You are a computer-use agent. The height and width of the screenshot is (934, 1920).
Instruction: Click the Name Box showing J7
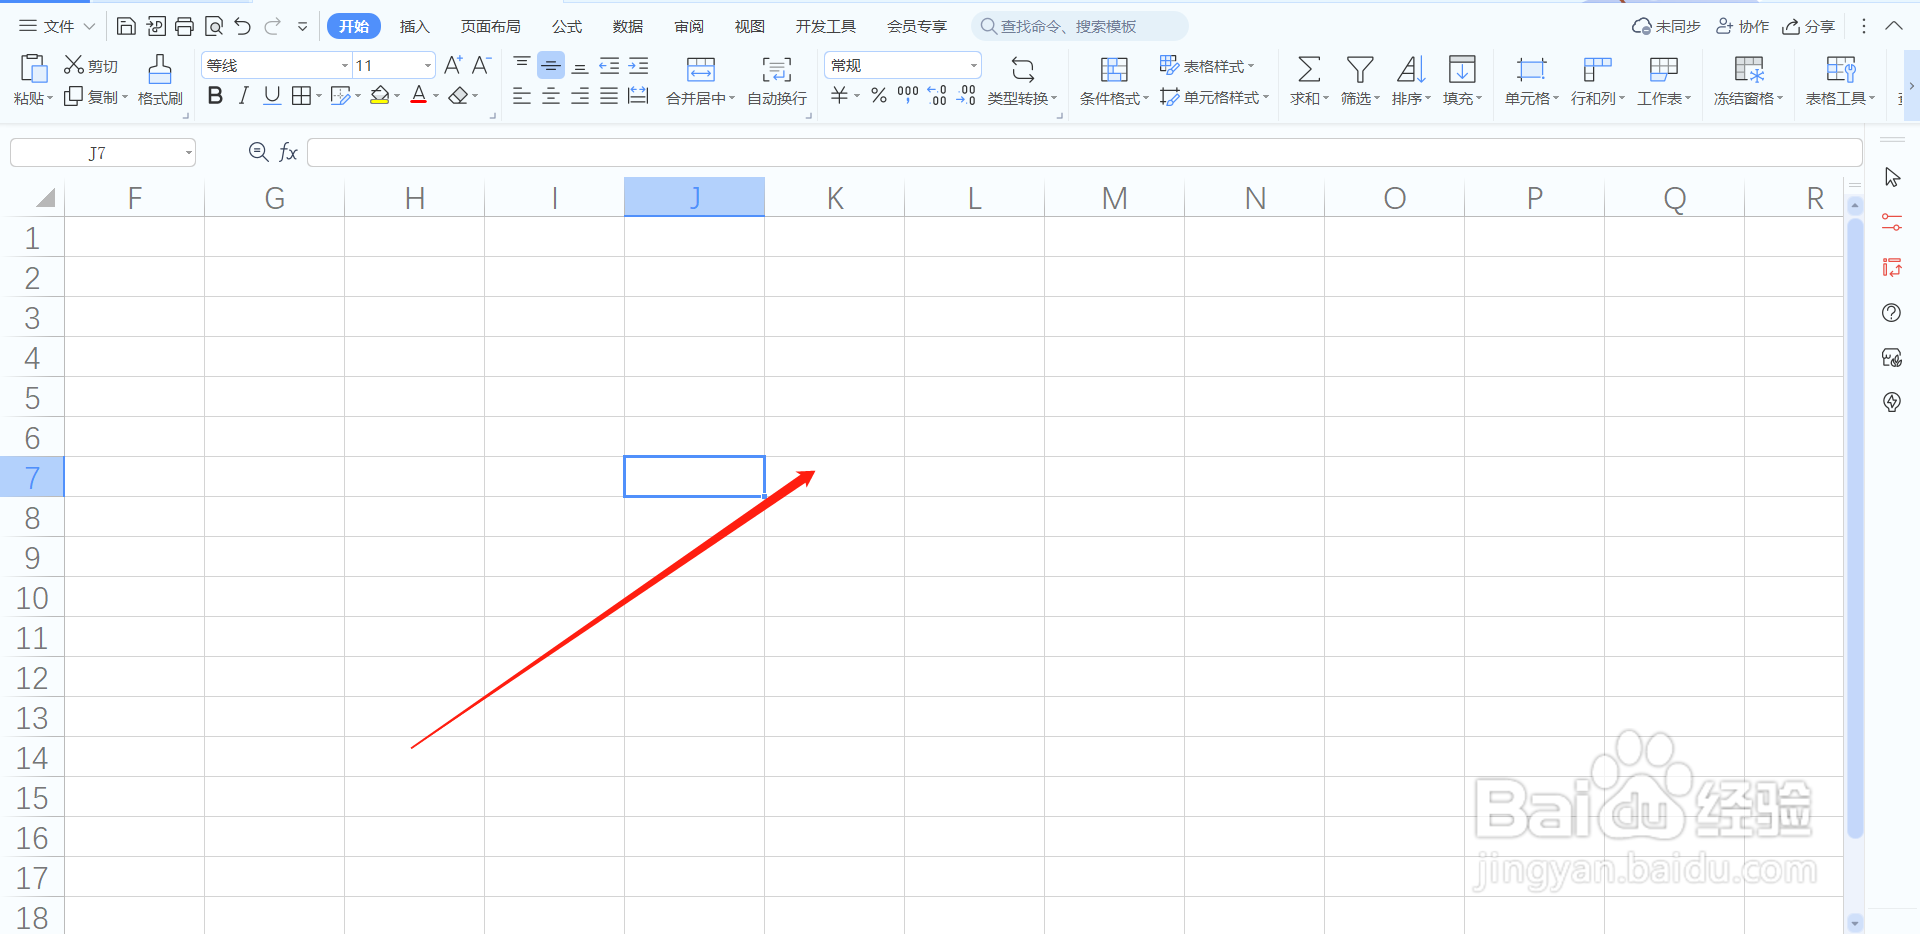[x=103, y=153]
